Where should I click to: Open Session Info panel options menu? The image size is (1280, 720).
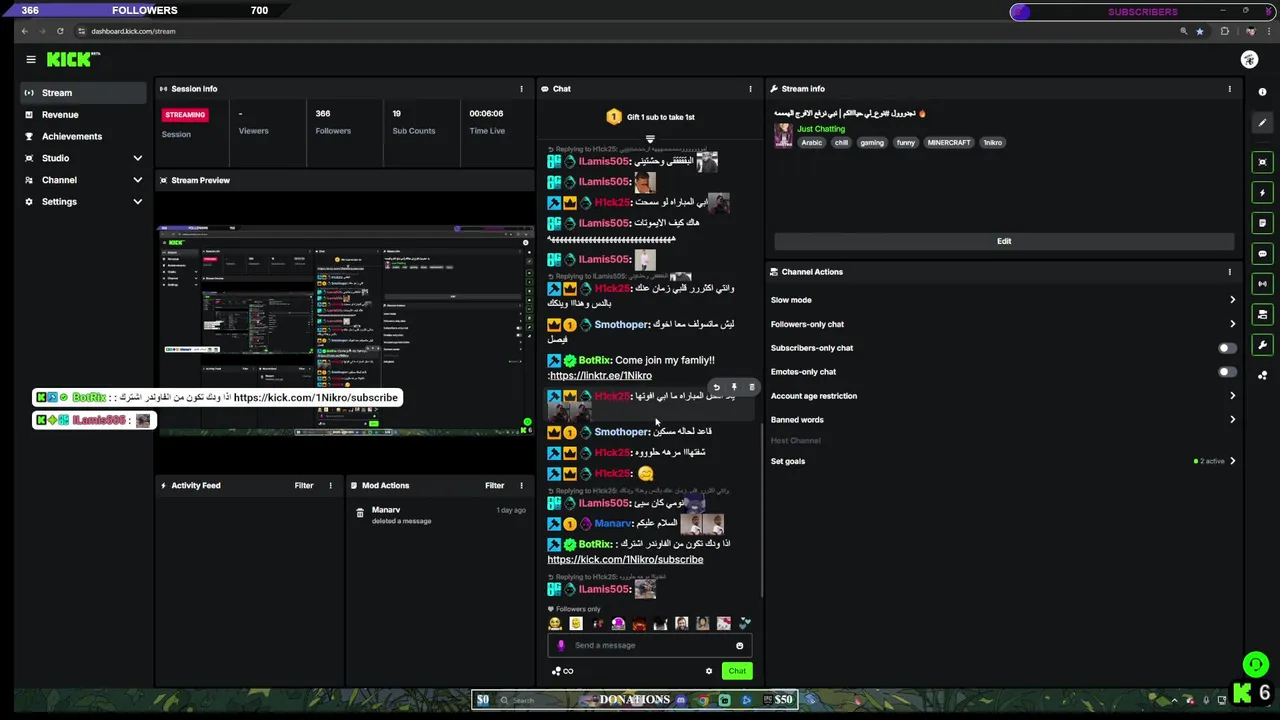pyautogui.click(x=521, y=89)
